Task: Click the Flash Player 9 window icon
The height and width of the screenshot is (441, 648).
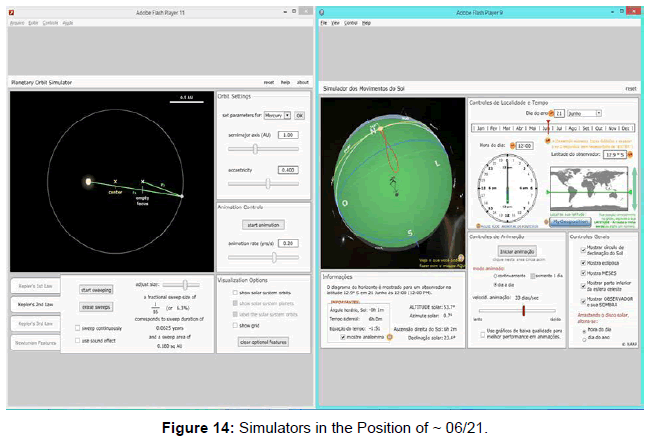Action: click(324, 11)
